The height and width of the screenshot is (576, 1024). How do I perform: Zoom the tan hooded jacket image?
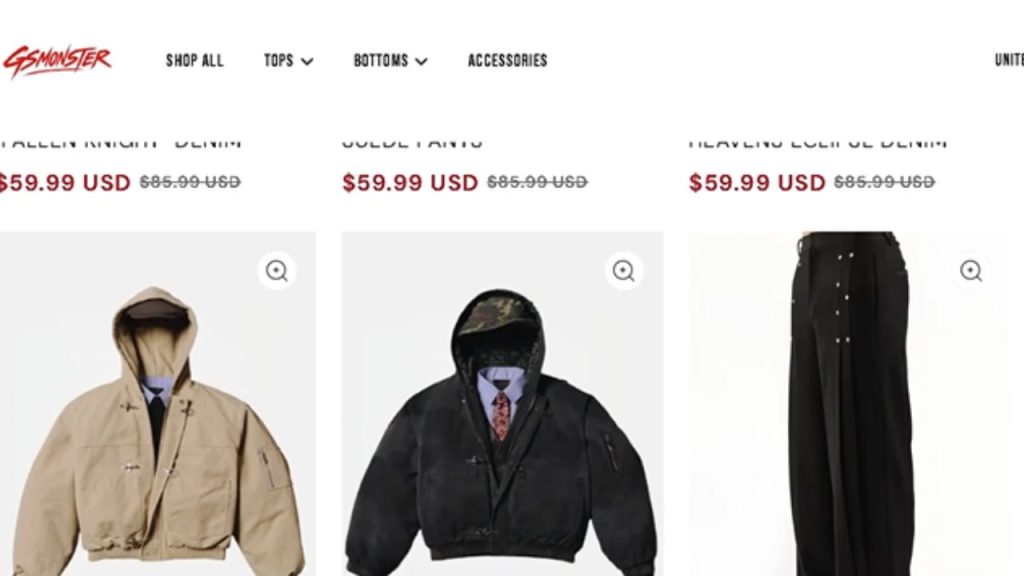point(277,270)
